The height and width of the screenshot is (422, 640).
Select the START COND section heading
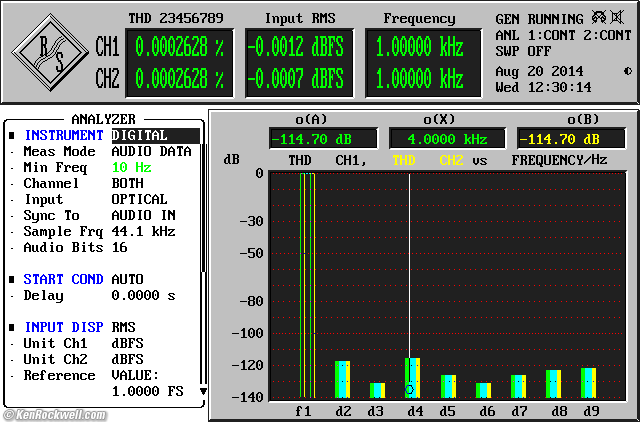(63, 280)
